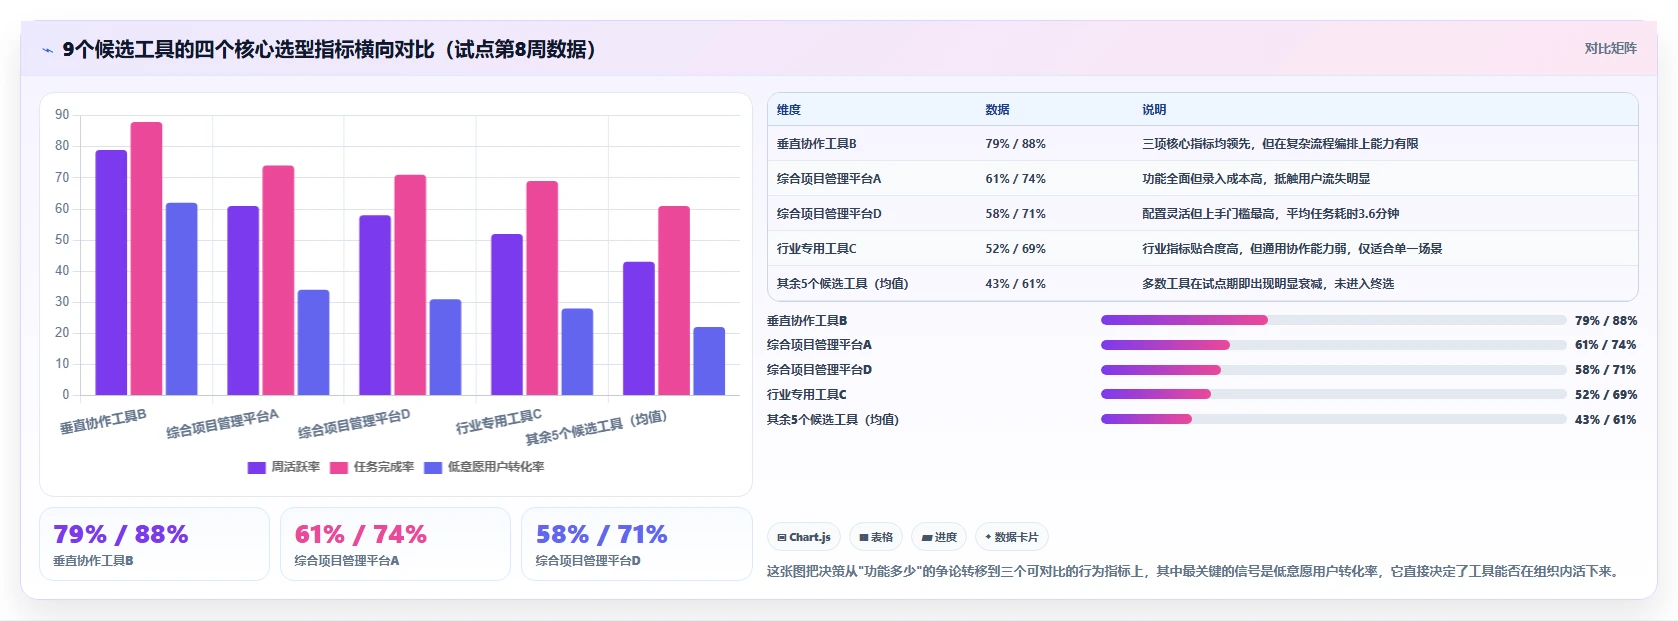Click the 43% / 61% table cell
The height and width of the screenshot is (621, 1678).
coord(1015,284)
